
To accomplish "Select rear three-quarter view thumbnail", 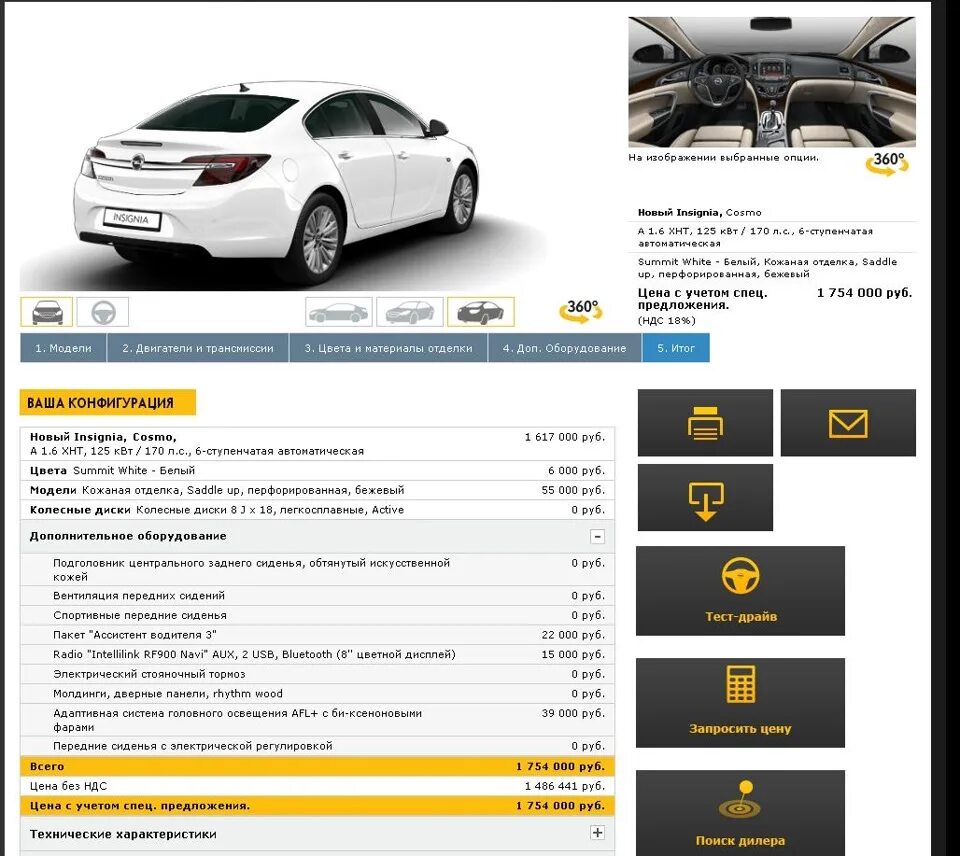I will [x=481, y=312].
